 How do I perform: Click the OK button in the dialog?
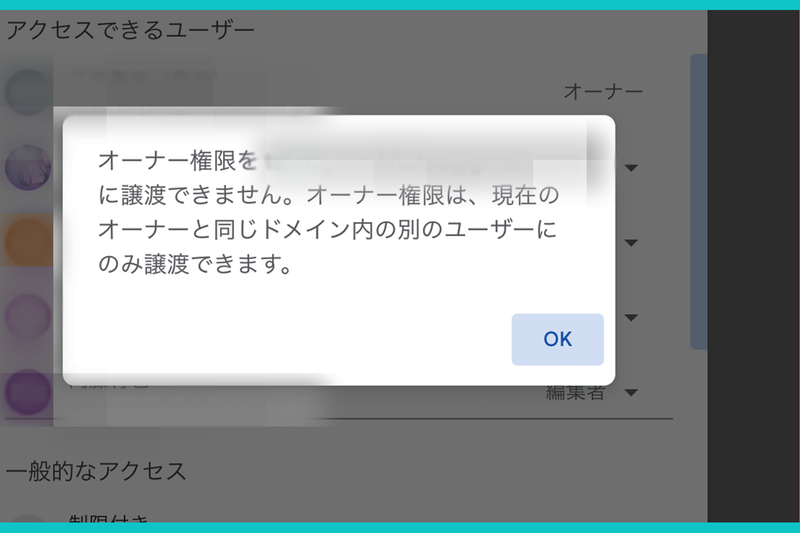(558, 339)
